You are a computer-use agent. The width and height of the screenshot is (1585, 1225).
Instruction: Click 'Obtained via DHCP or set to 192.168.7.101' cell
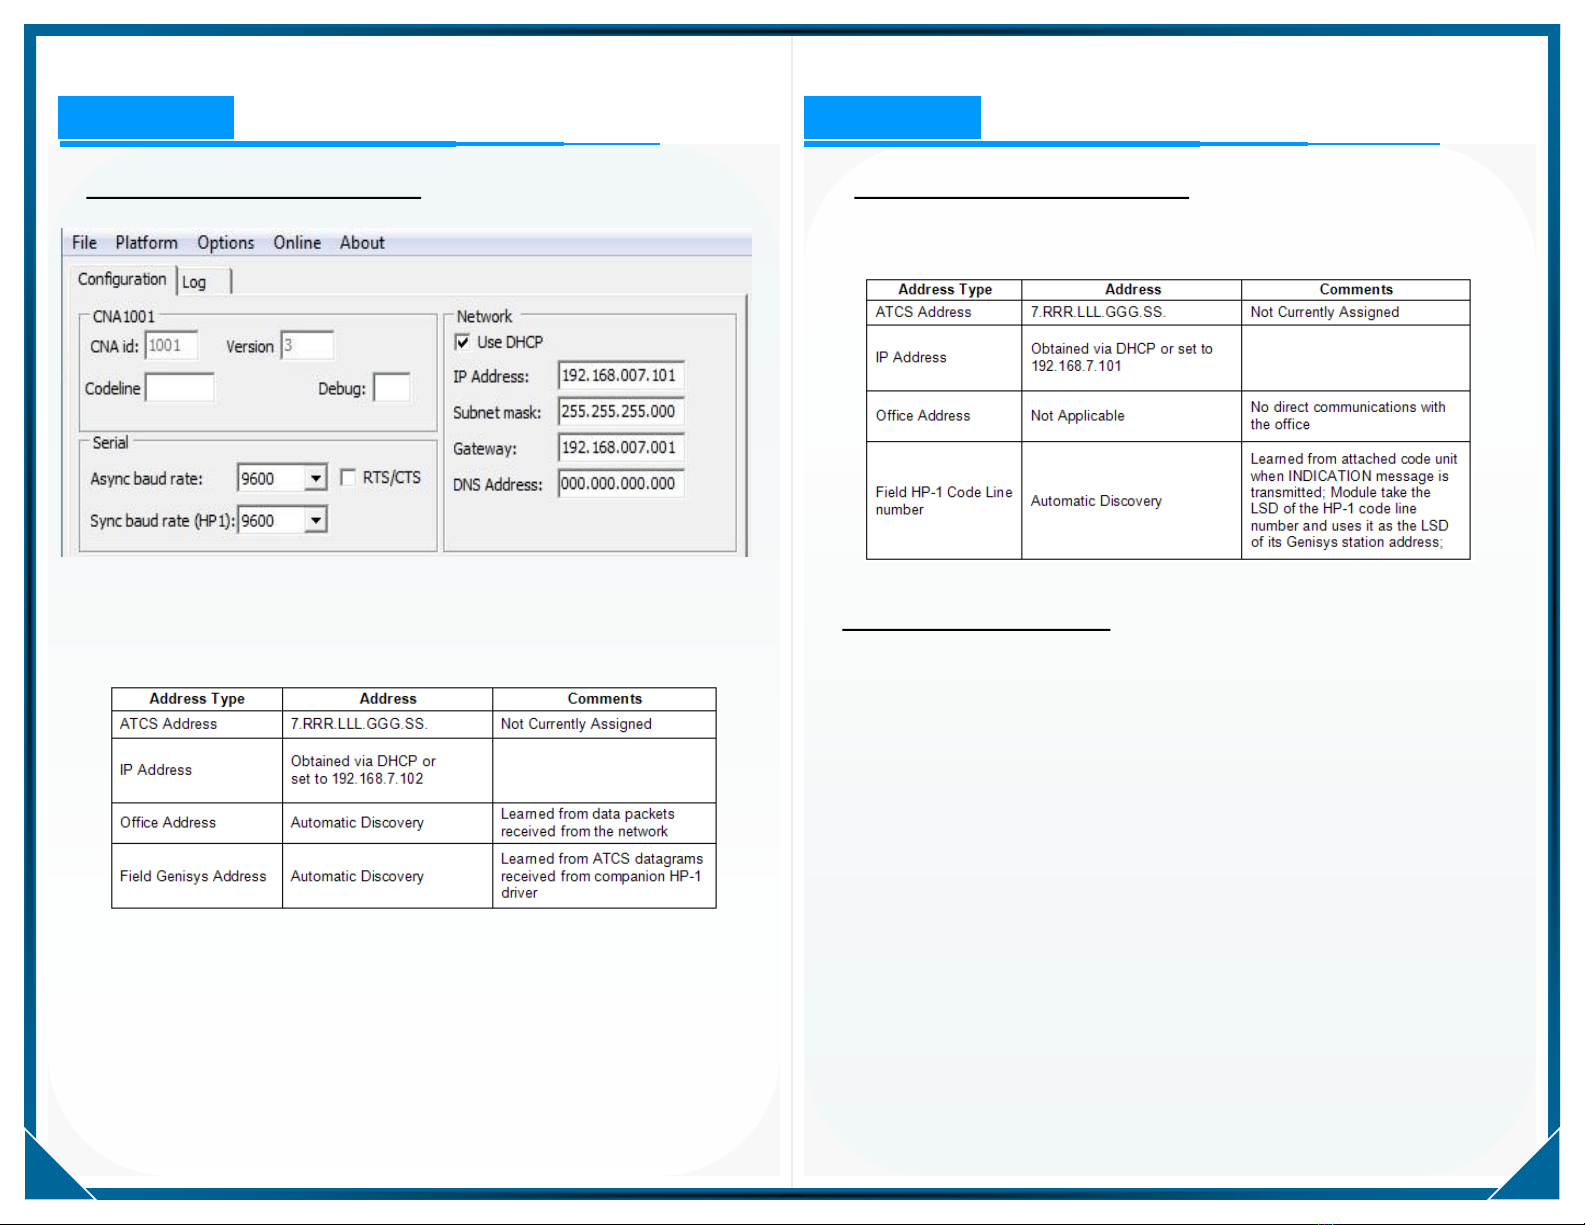[1131, 357]
